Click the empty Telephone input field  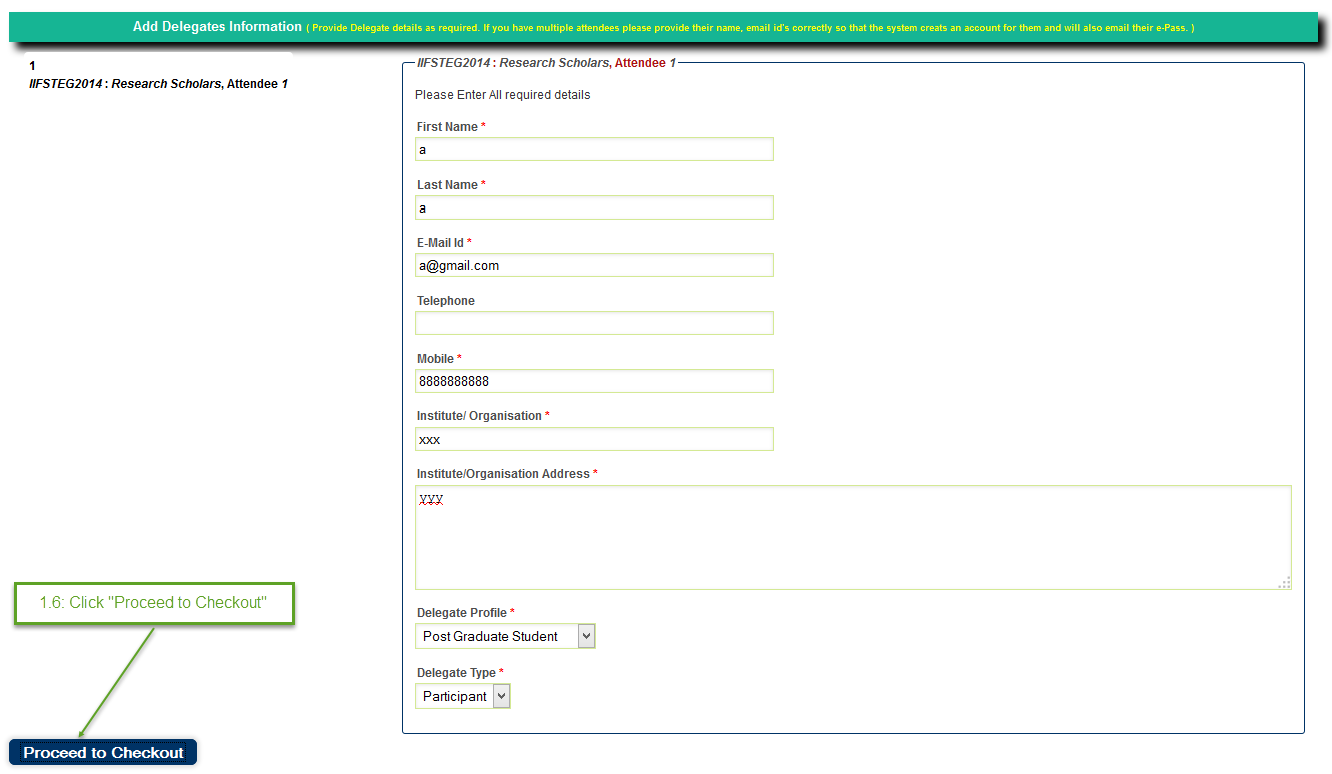(594, 323)
